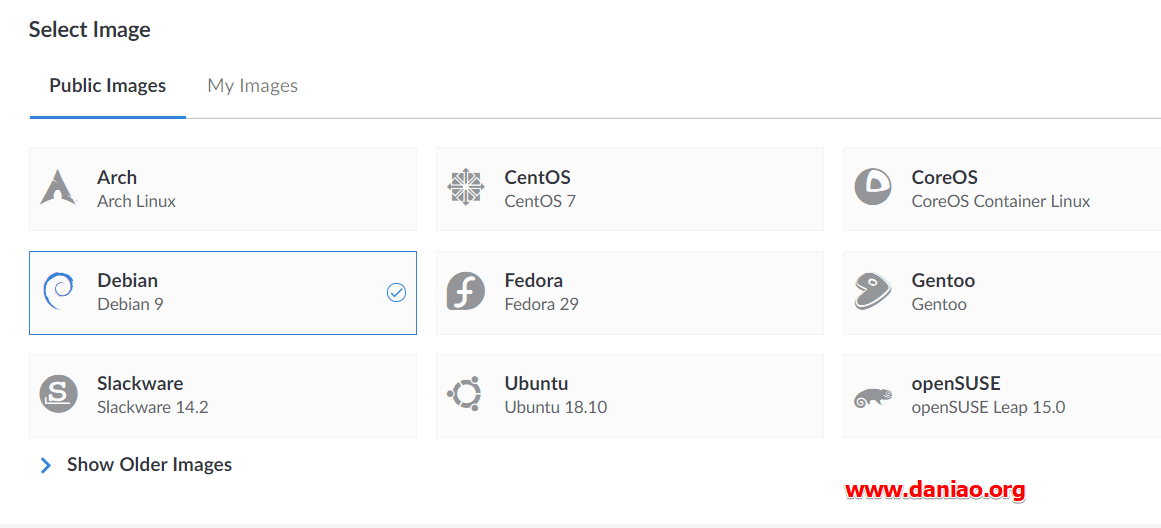The height and width of the screenshot is (528, 1161).
Task: Click the Arch Linux logo icon
Action: 58,188
